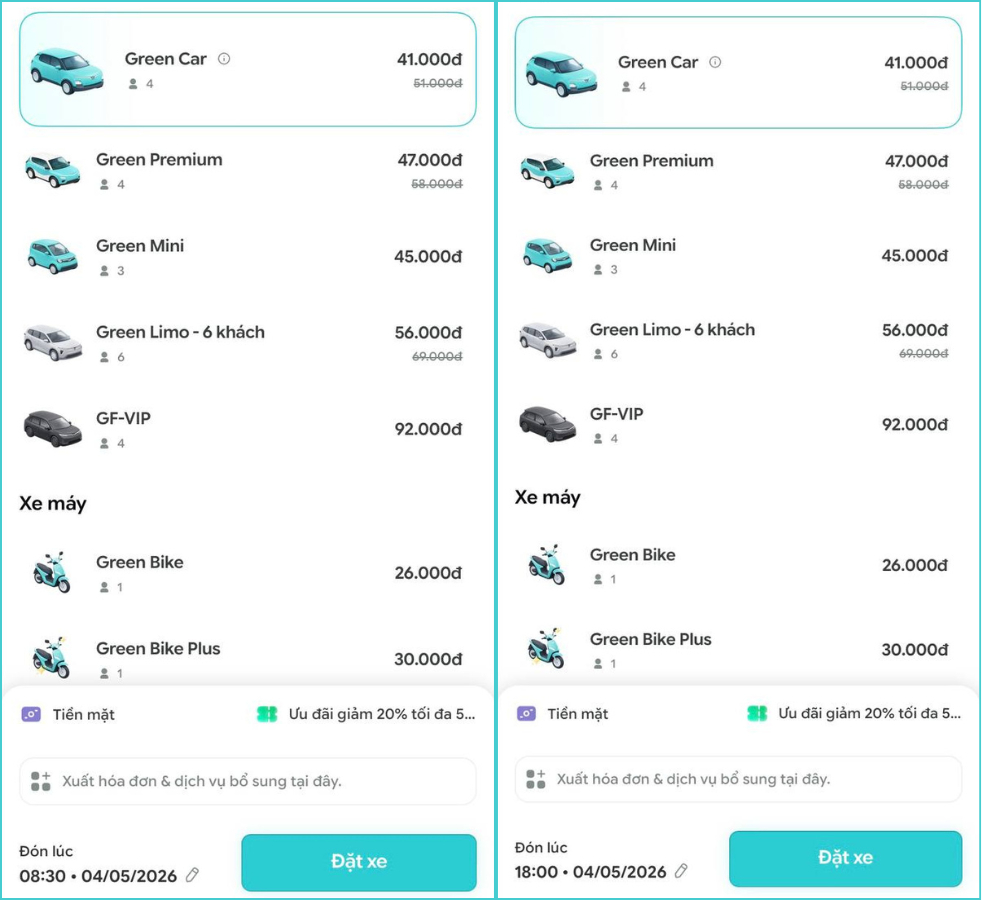Edit pickup time pencil icon beside 18:00
The height and width of the screenshot is (900, 982).
click(681, 871)
